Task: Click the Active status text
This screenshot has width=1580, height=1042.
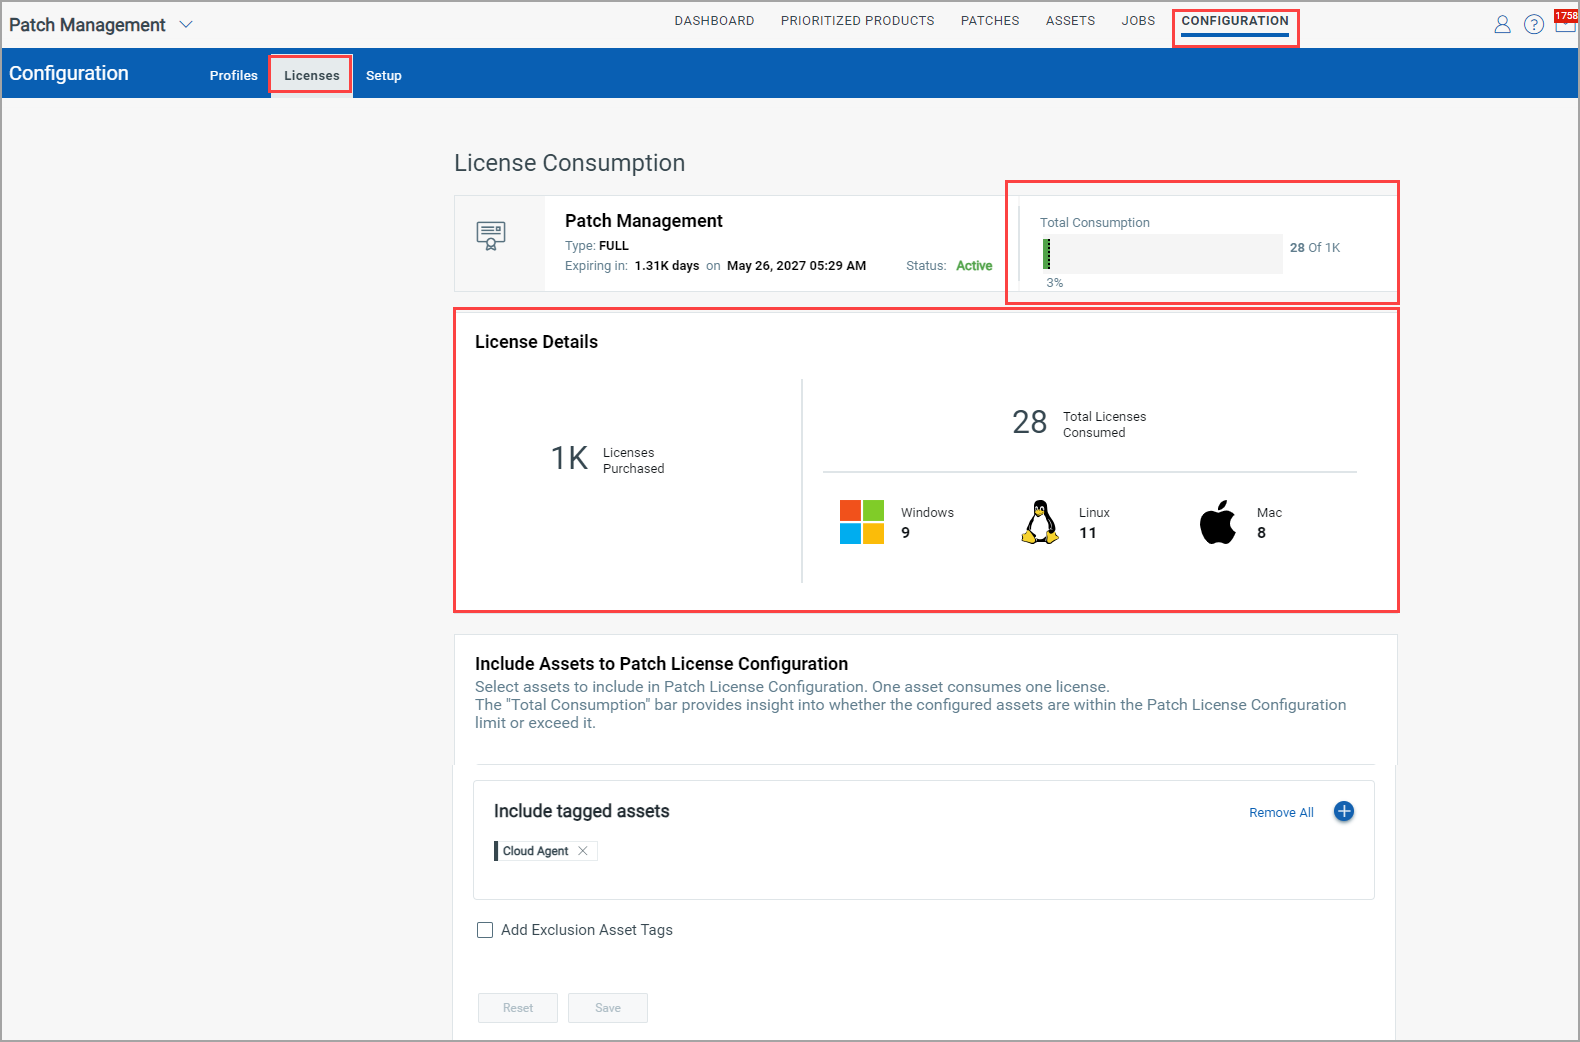Action: [974, 266]
